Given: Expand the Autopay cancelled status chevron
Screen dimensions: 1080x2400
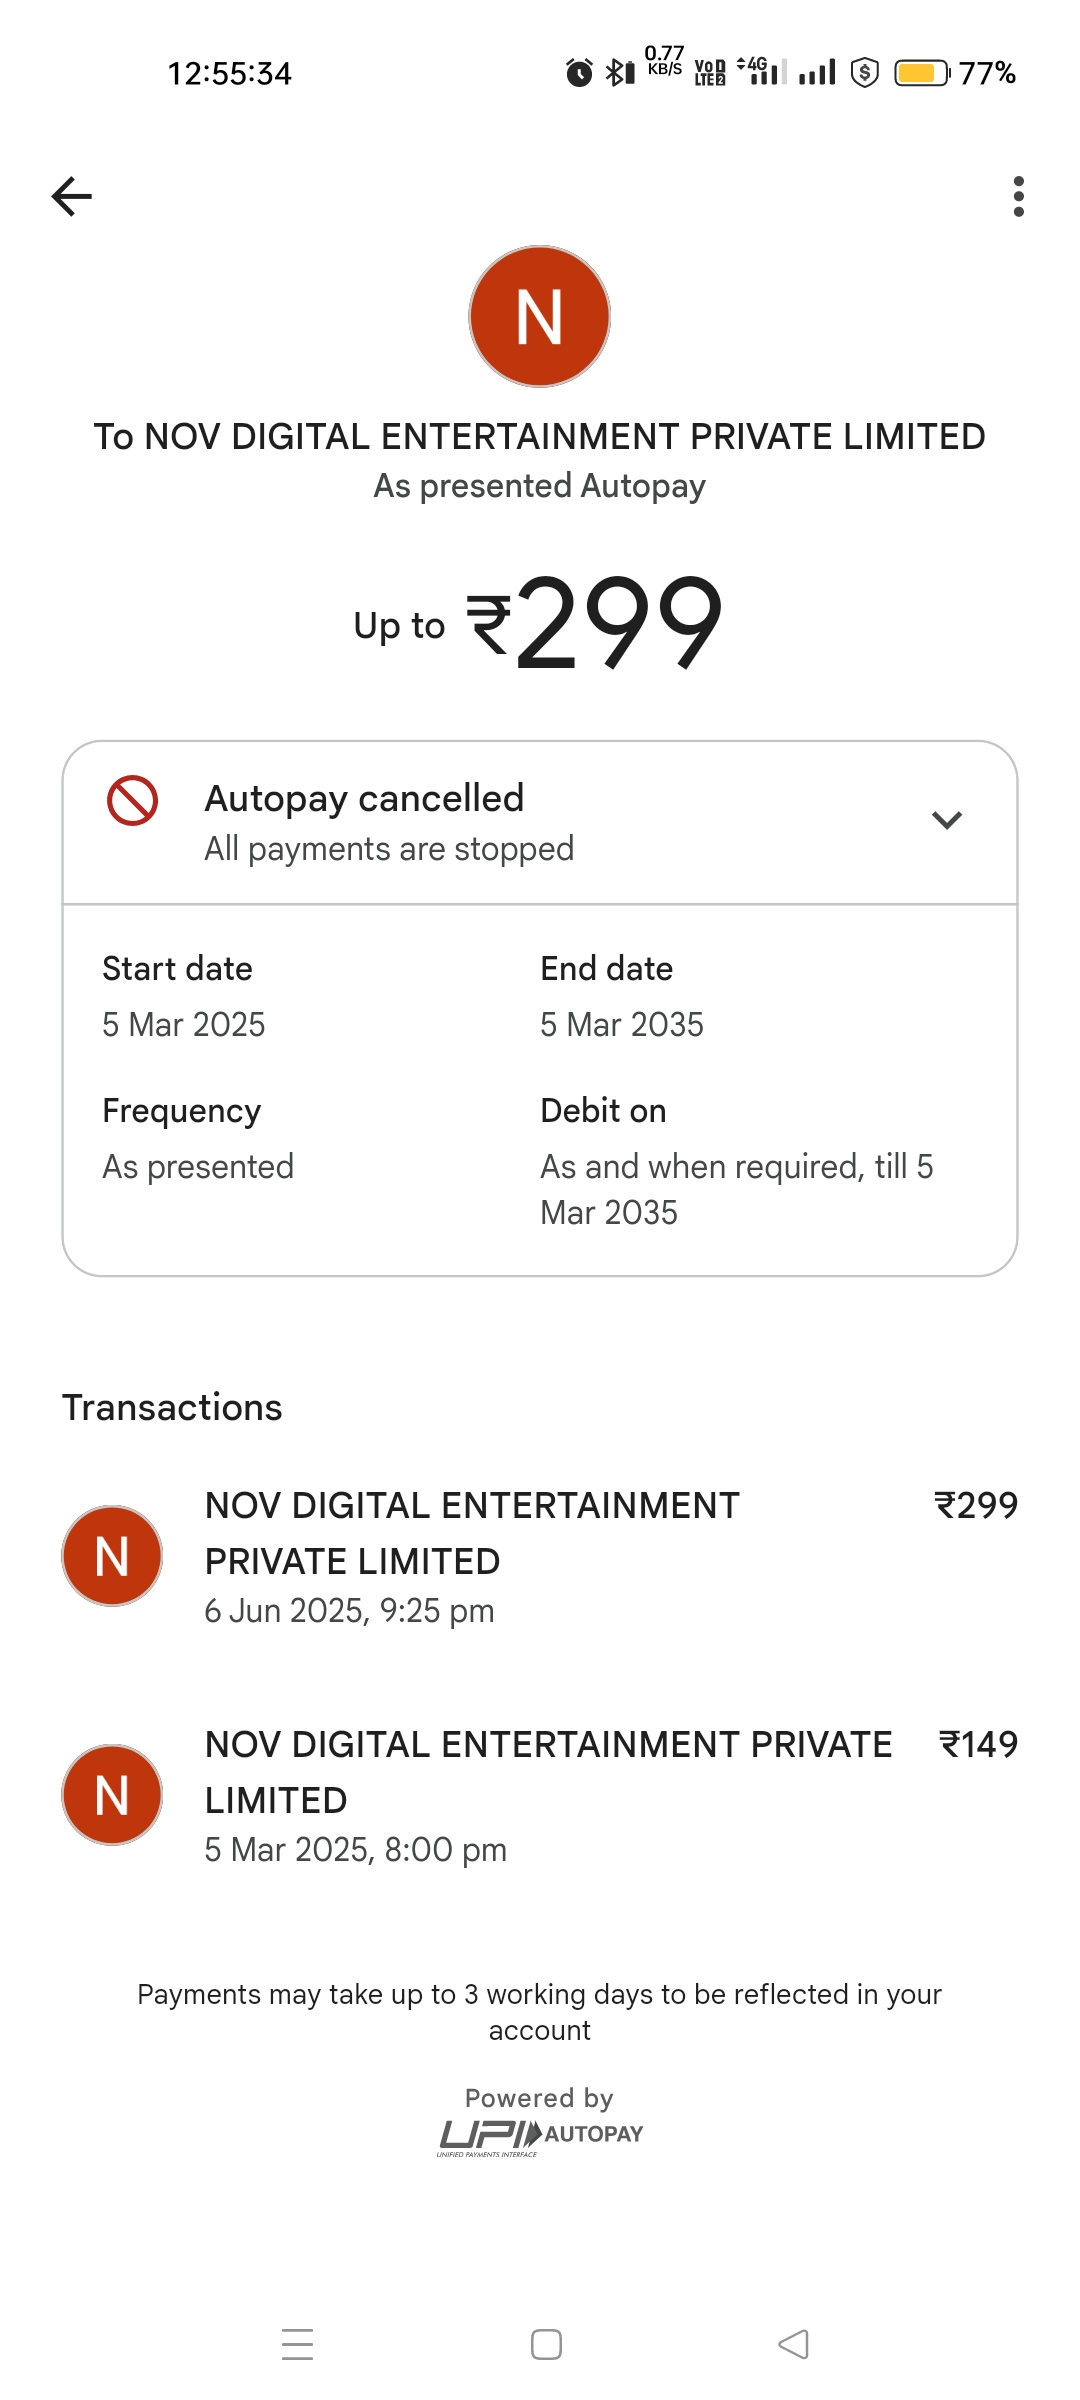Looking at the screenshot, I should point(946,821).
